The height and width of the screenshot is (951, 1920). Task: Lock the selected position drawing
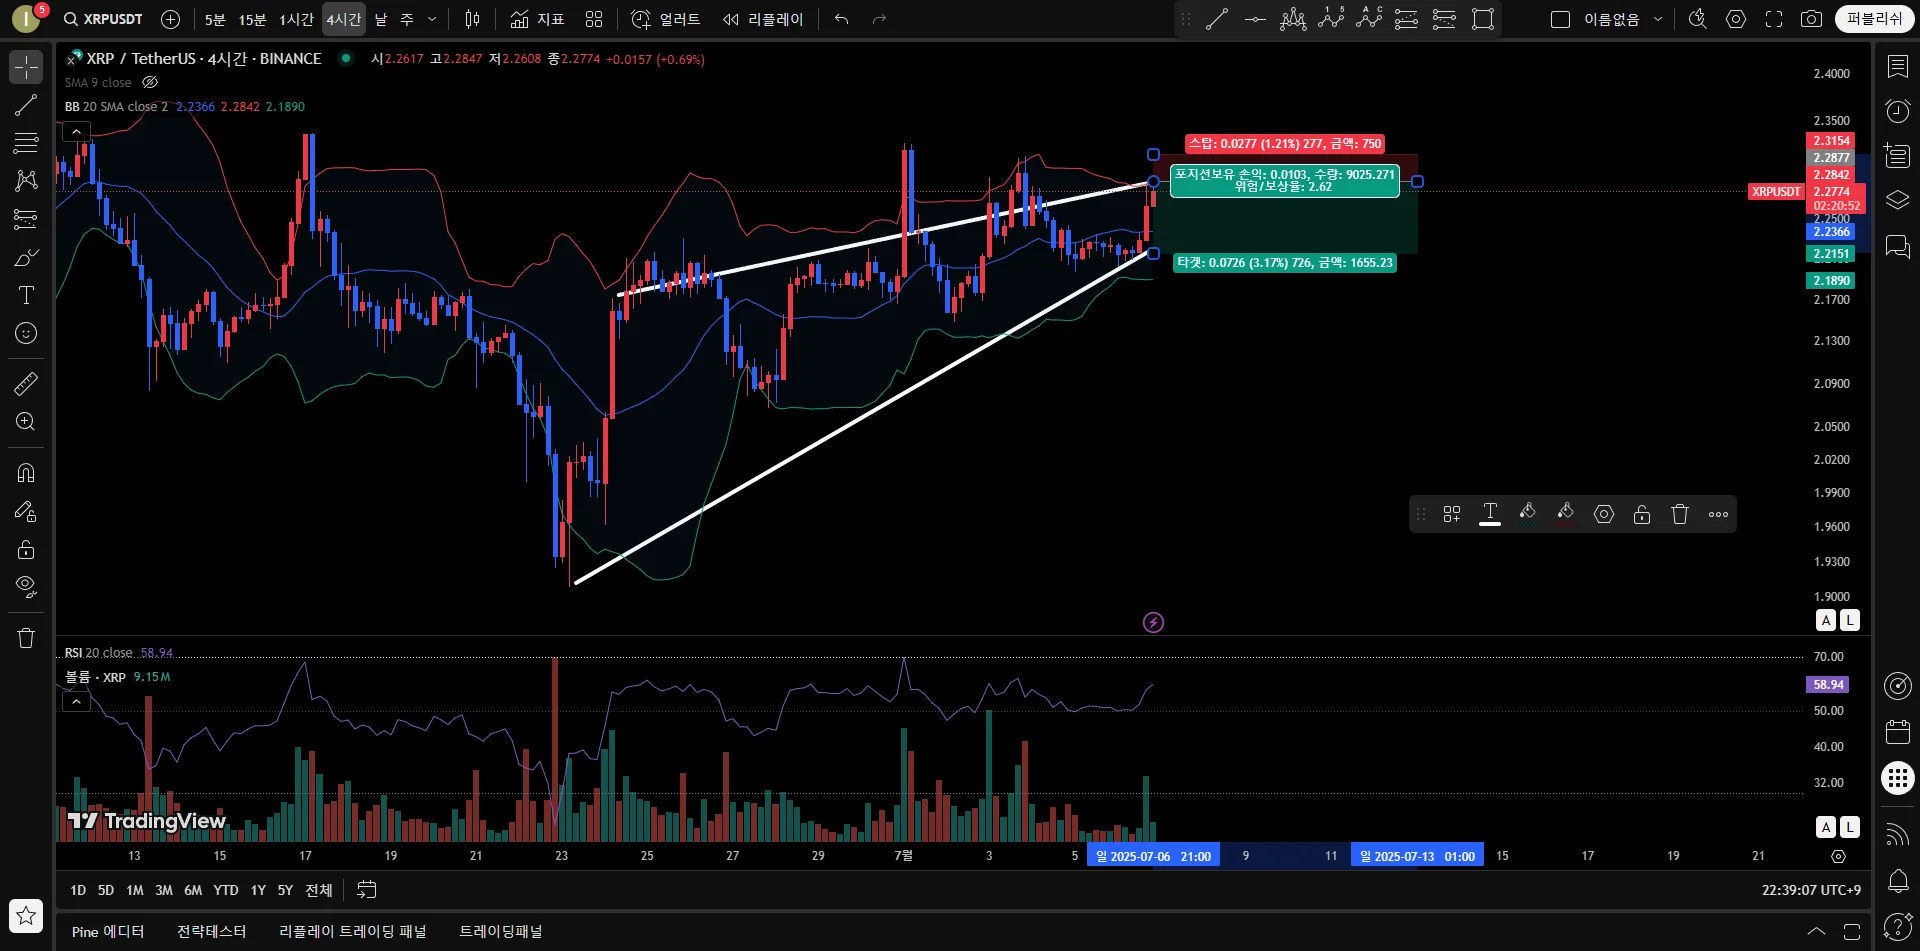[x=1642, y=514]
